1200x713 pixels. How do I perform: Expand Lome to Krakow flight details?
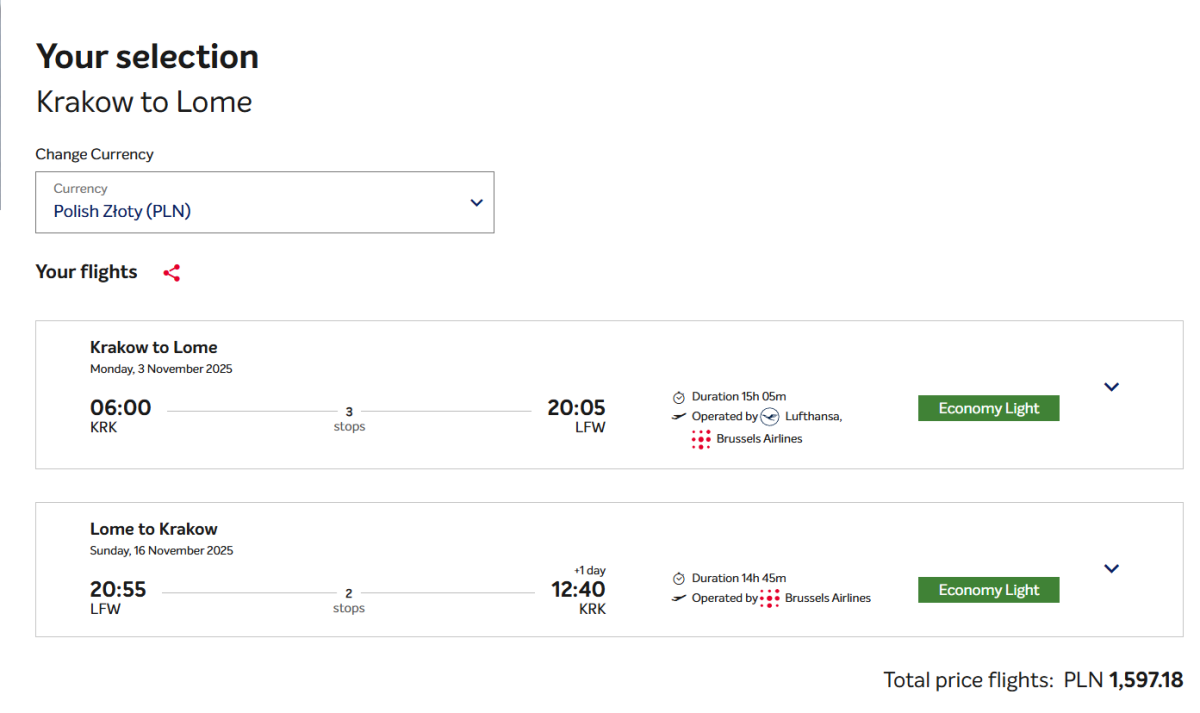pos(1111,569)
